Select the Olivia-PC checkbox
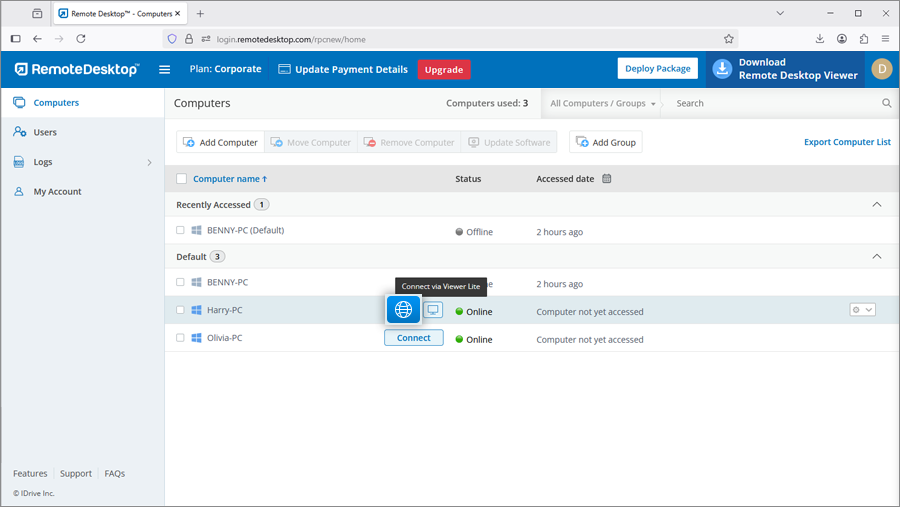This screenshot has height=507, width=900. tap(181, 338)
